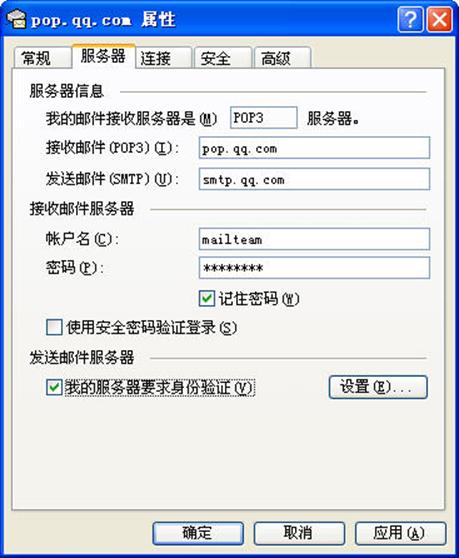Close the pop.qq.com properties dialog
459x558 pixels.
coord(439,19)
